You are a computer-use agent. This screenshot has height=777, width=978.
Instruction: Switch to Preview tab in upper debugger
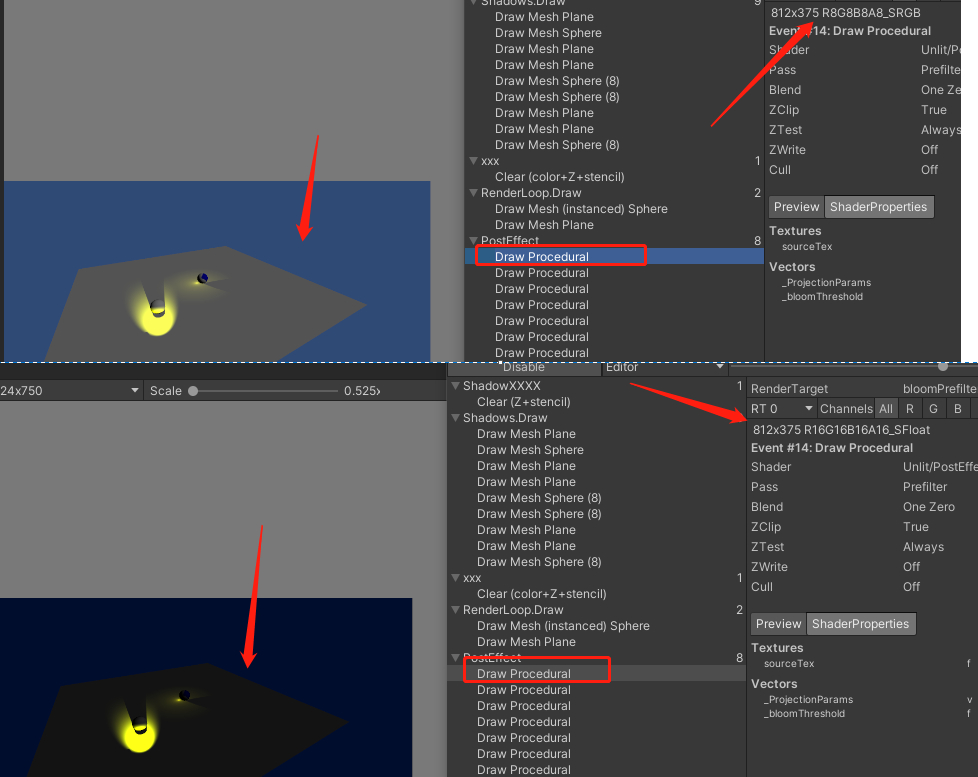tap(796, 207)
